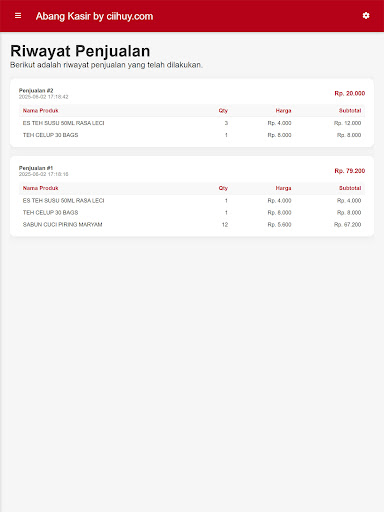Select the Penjualan #1 heading
Image resolution: width=384 pixels, height=512 pixels.
click(36, 168)
